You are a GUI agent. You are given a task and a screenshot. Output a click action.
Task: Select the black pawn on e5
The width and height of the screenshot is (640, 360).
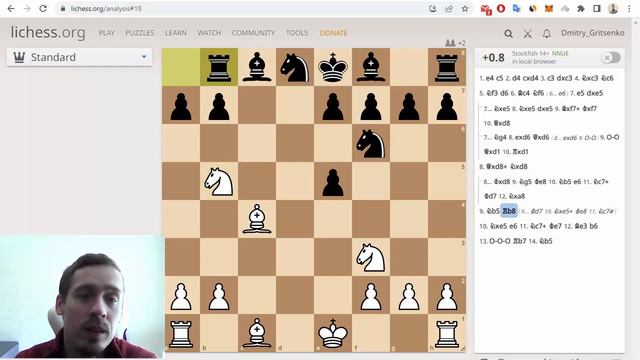[333, 181]
